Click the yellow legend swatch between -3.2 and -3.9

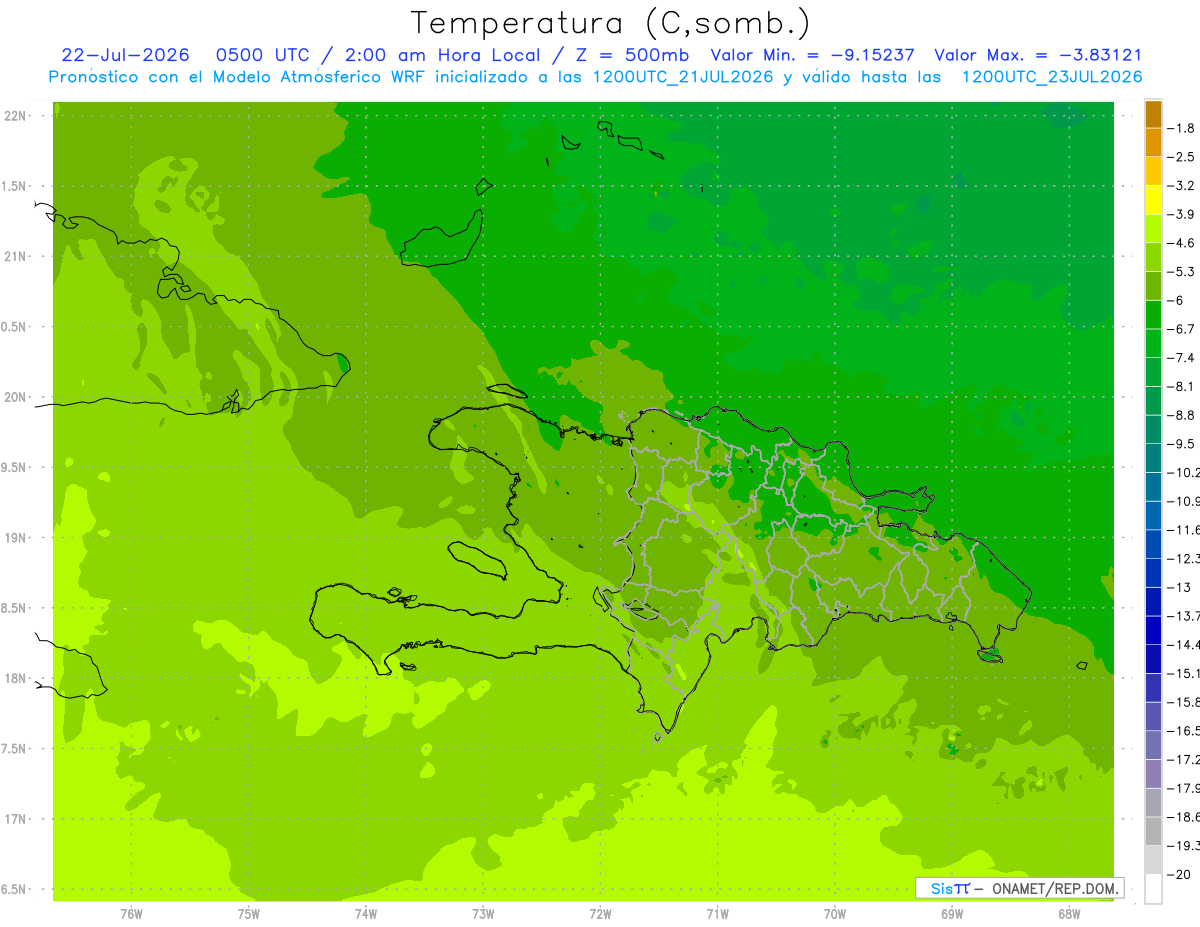(x=1153, y=200)
